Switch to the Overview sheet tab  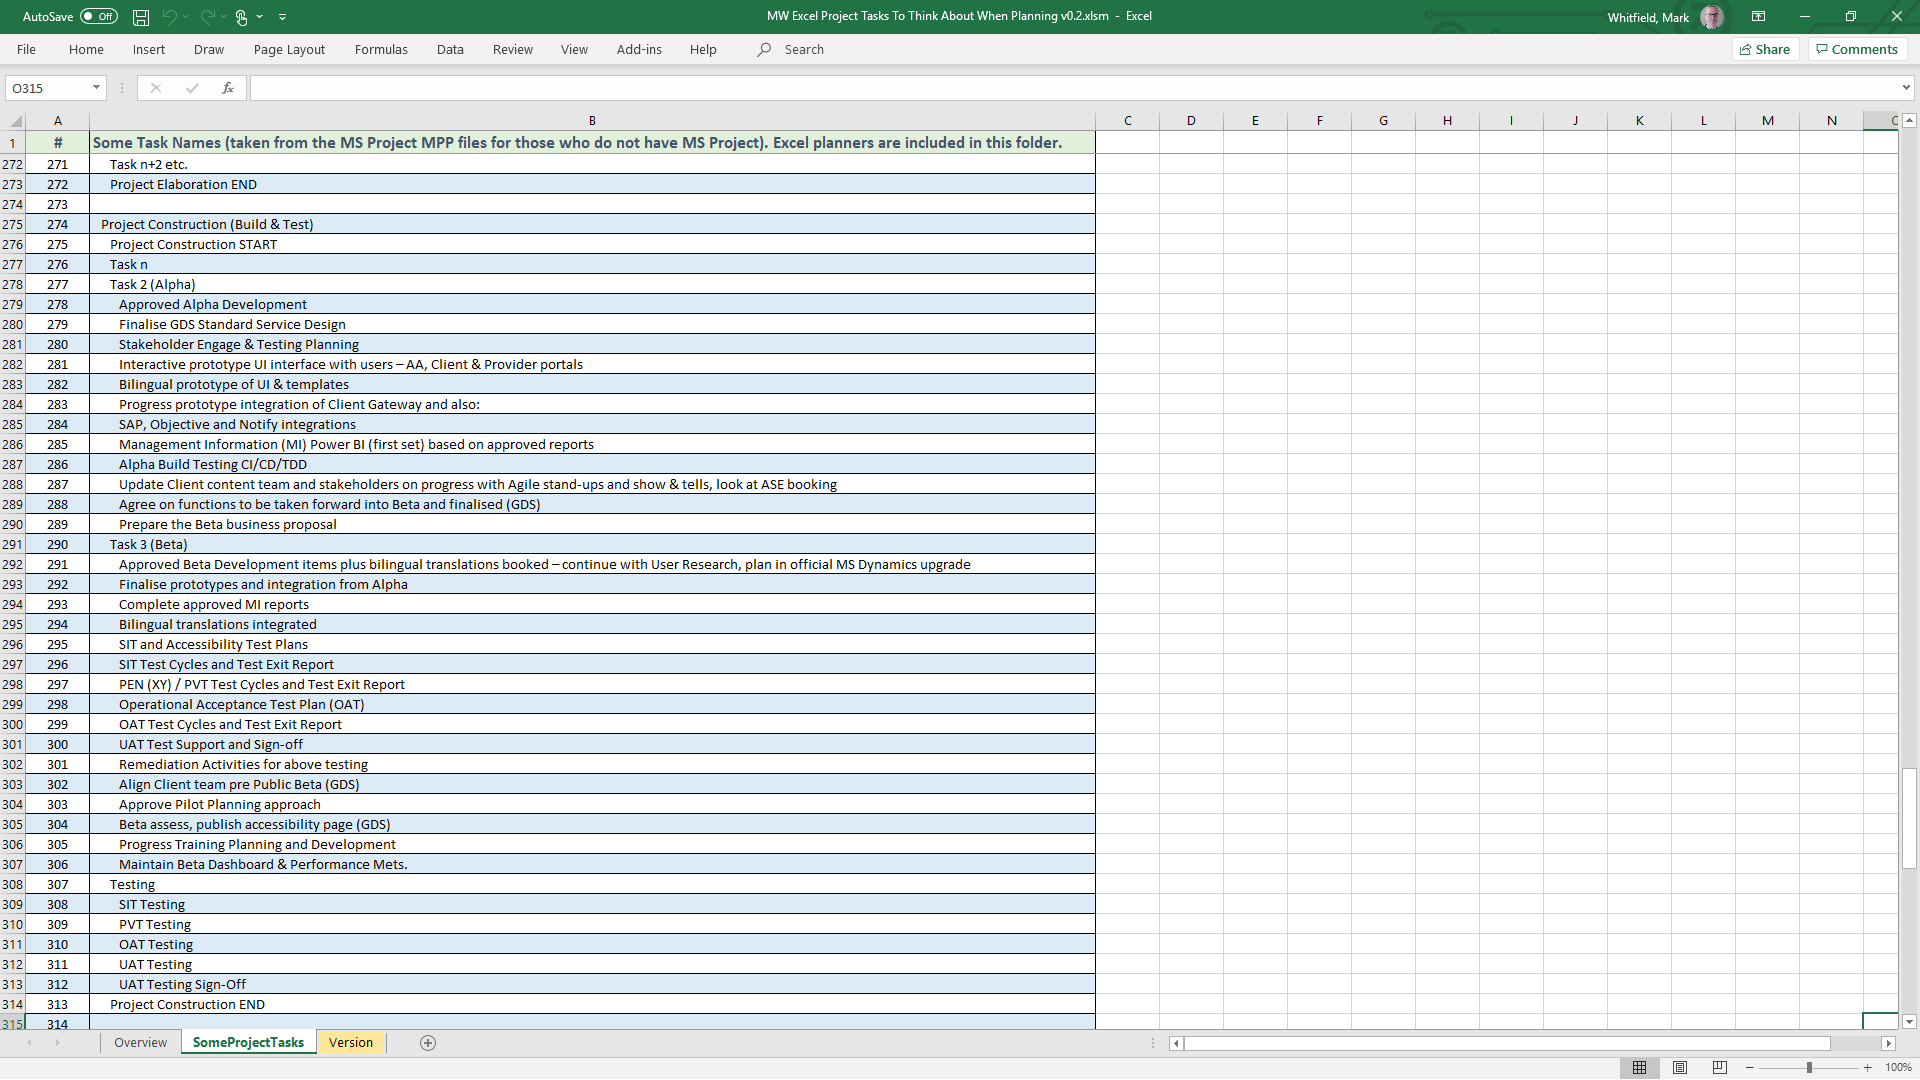140,1043
